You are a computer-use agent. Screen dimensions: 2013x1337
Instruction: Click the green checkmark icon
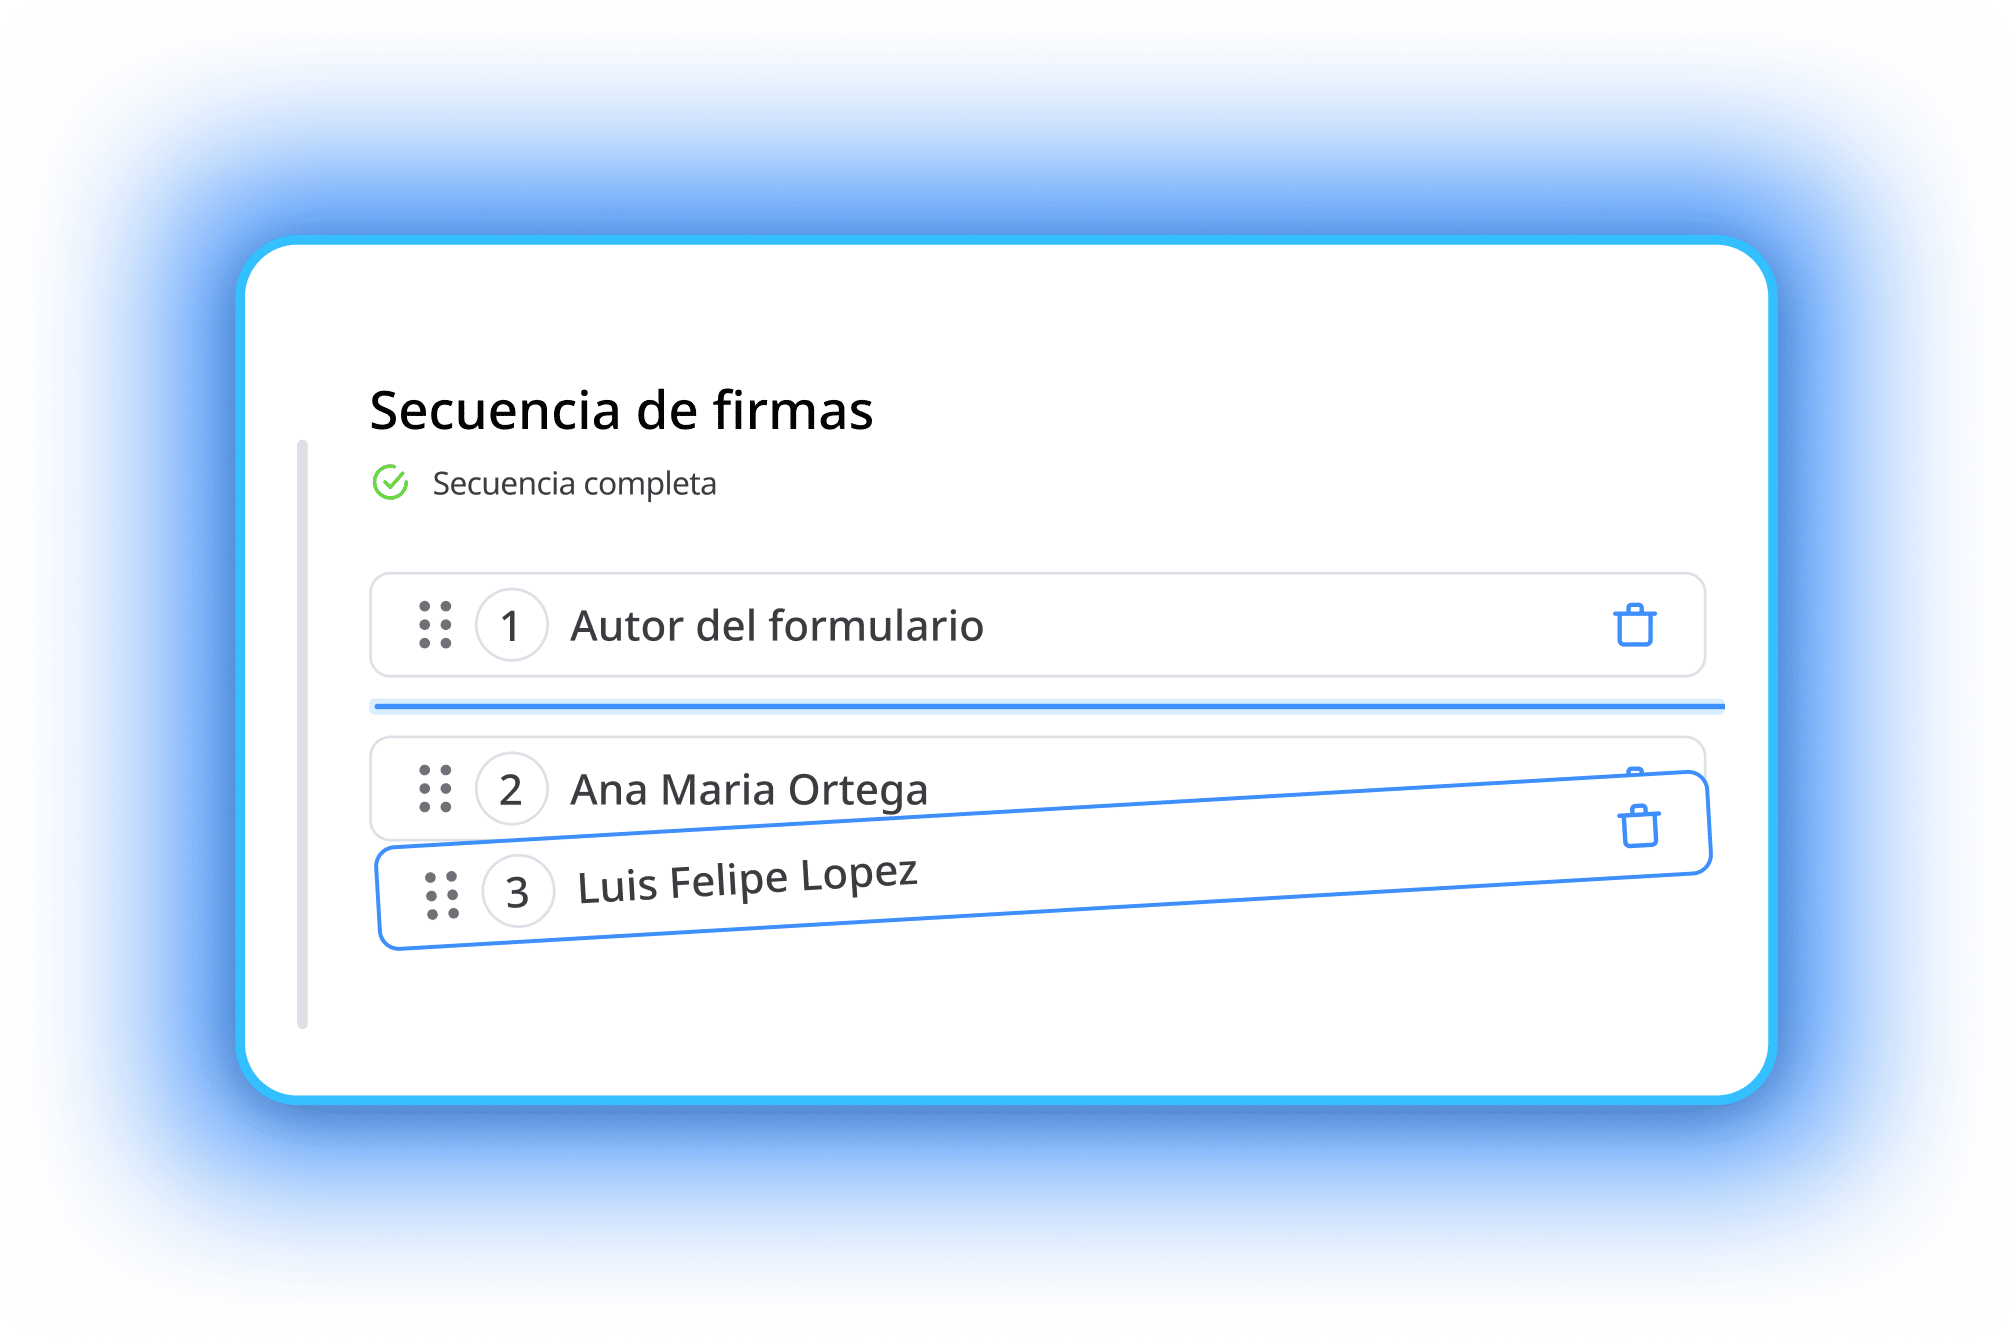389,484
